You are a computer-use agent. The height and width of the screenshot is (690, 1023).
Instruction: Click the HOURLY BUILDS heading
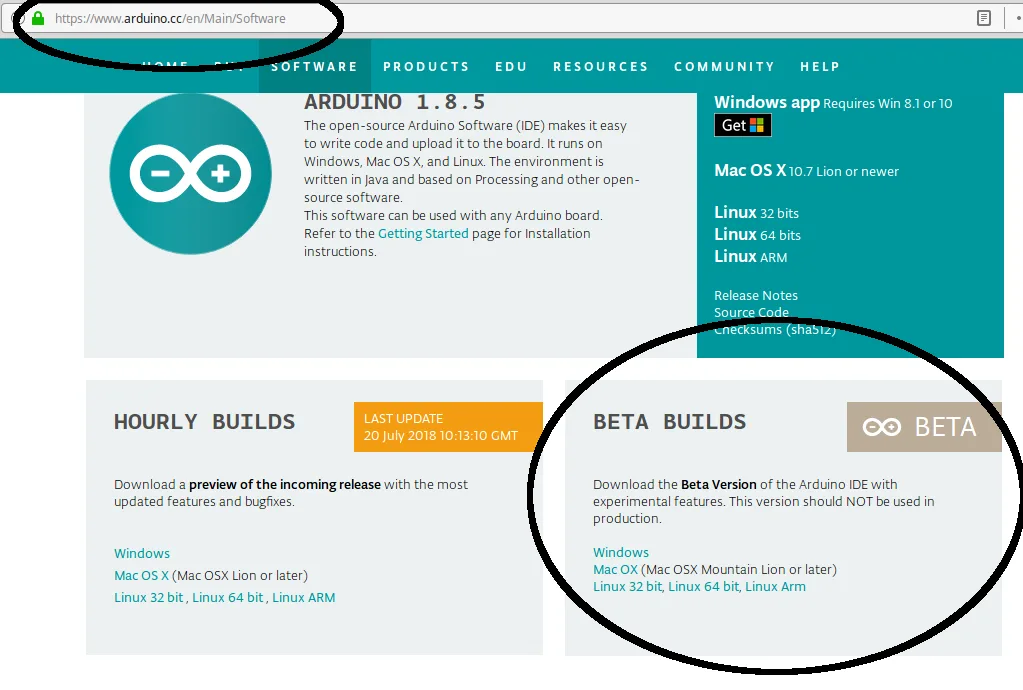[x=204, y=422]
